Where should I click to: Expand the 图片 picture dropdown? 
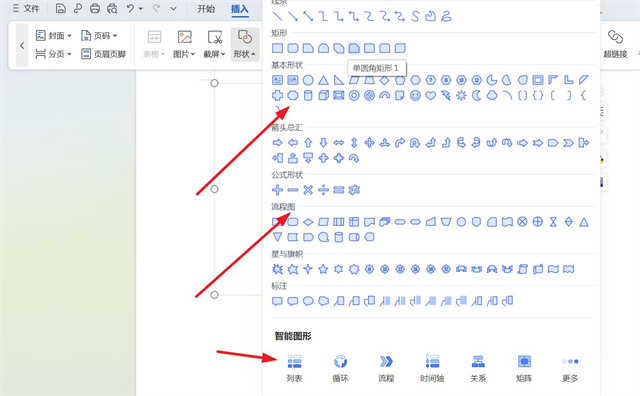(x=184, y=44)
